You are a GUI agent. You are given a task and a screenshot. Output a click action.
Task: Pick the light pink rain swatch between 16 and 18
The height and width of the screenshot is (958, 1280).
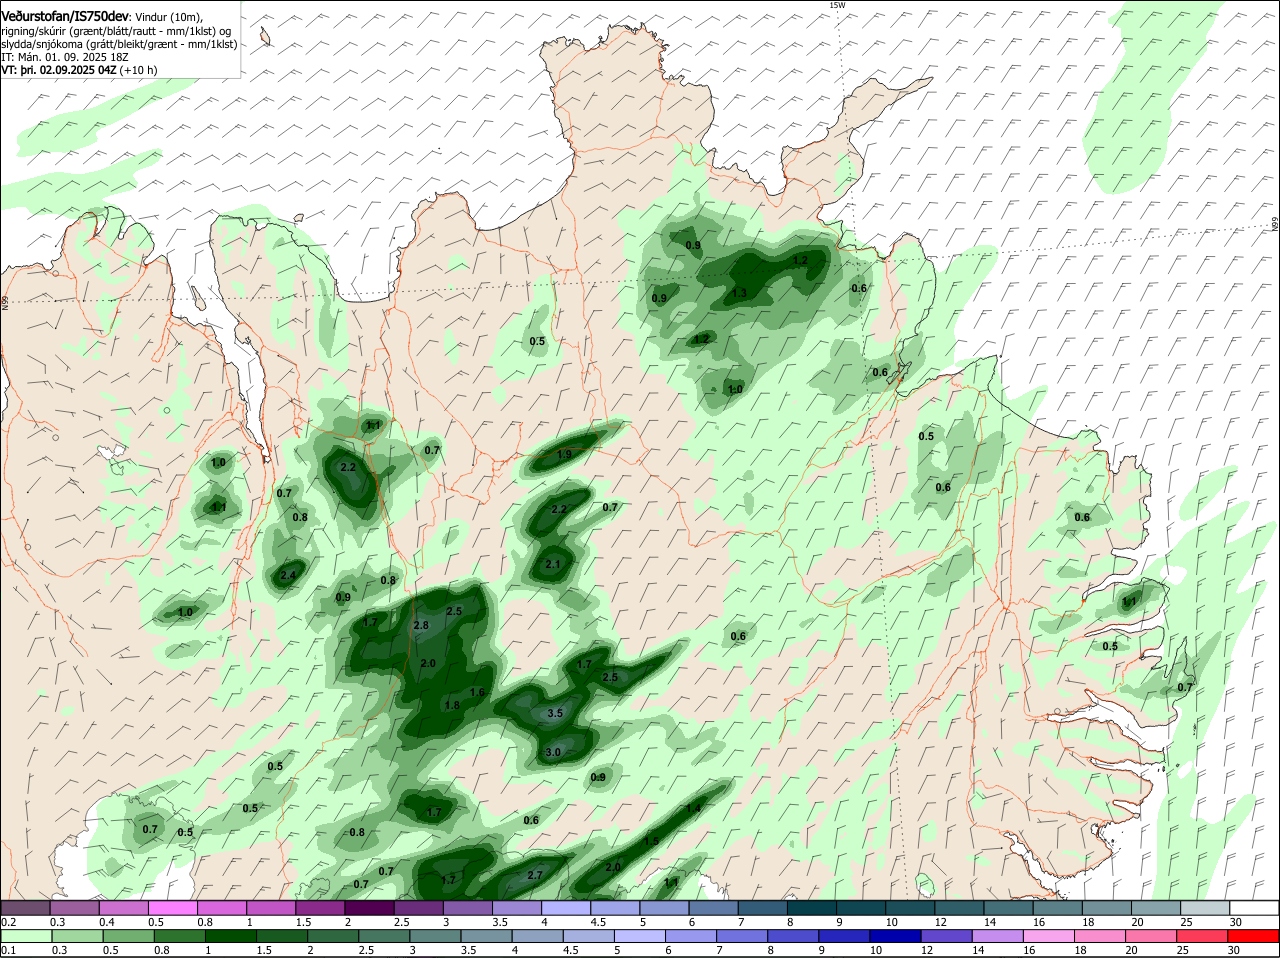[x=1049, y=936]
